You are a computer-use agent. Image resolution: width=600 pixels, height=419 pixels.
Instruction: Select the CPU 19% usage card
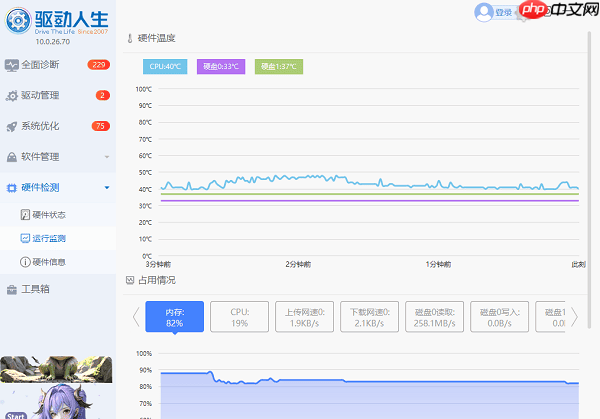click(240, 317)
